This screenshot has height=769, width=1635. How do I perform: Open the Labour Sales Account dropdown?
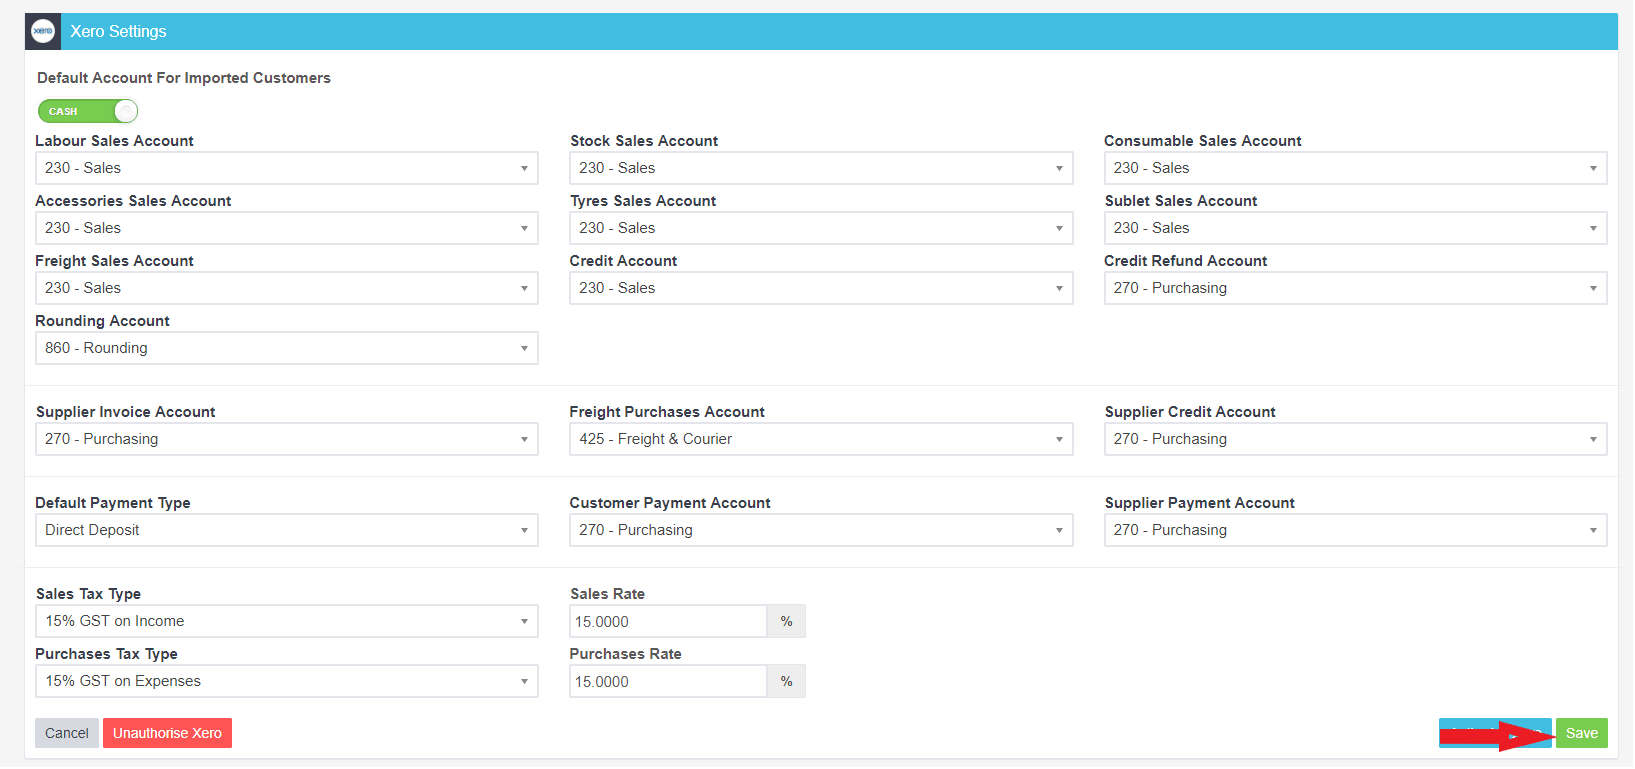pos(287,168)
